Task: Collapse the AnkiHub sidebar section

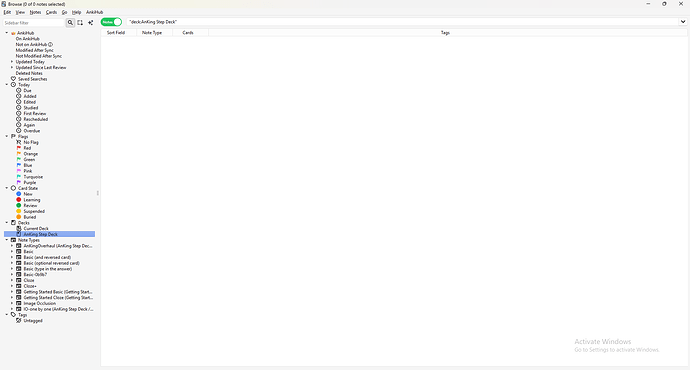Action: 7,33
